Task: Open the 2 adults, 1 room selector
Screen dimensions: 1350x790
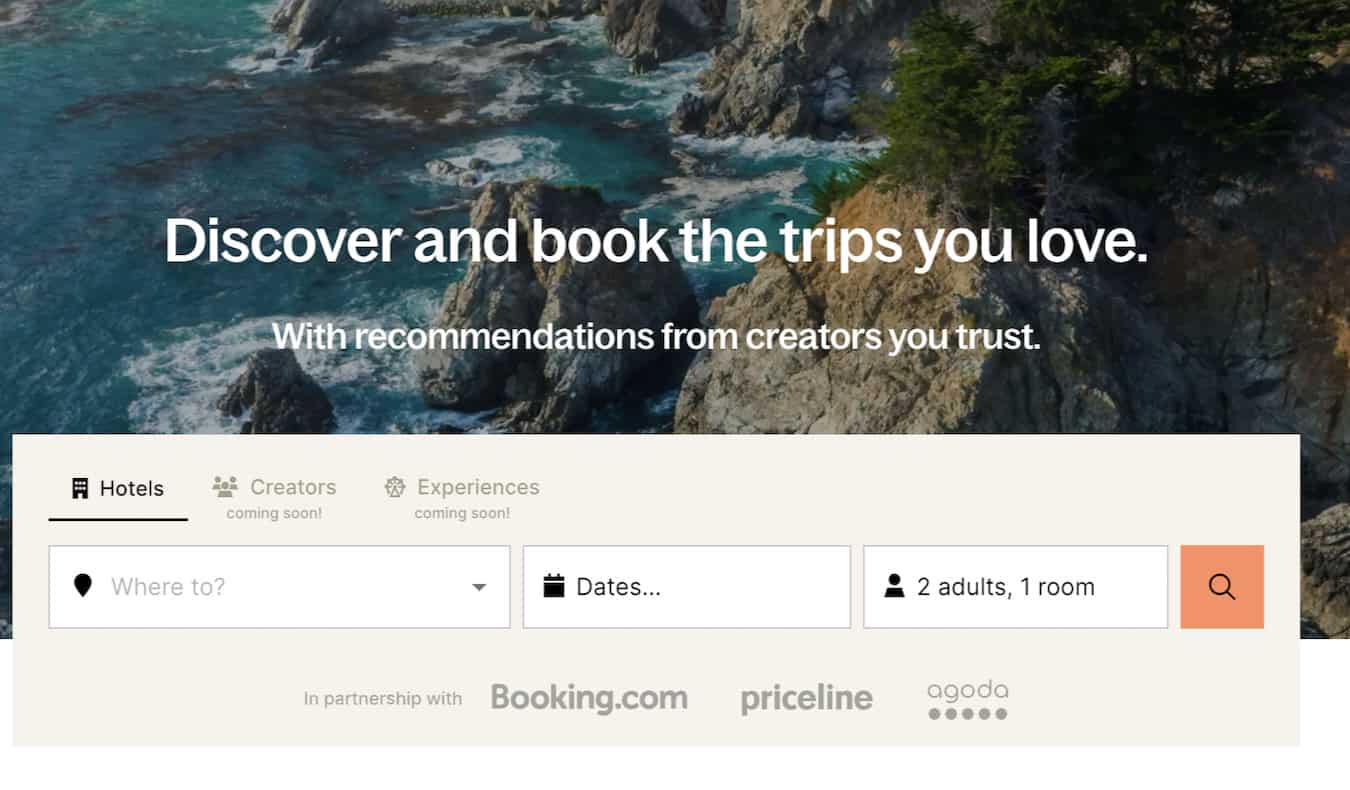Action: (x=1015, y=587)
